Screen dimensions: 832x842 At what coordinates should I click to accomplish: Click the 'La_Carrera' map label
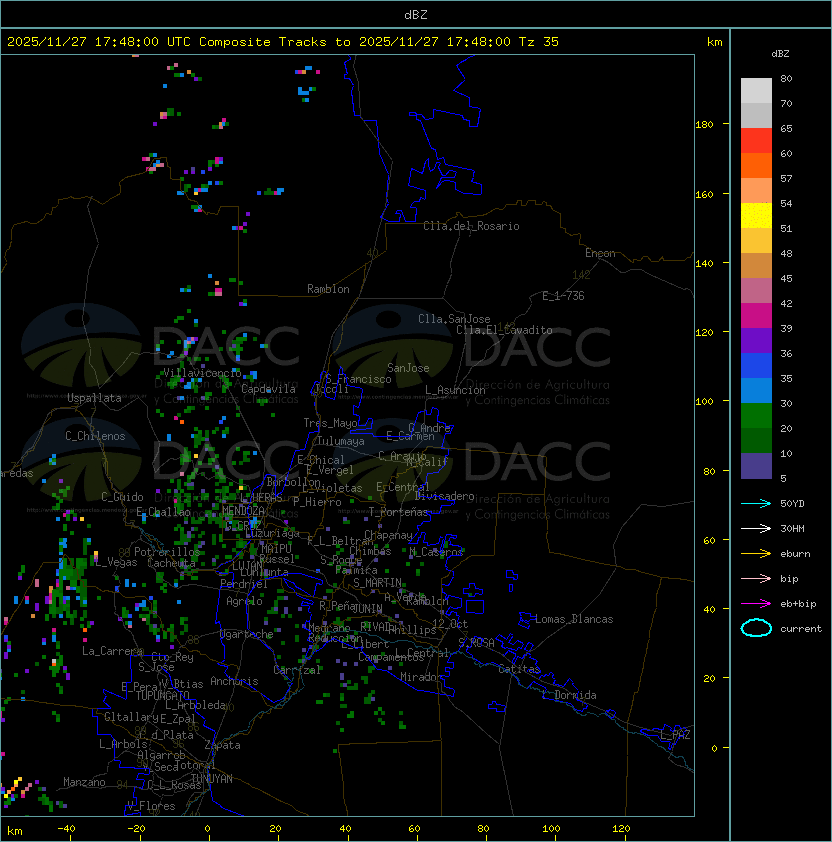pyautogui.click(x=113, y=651)
